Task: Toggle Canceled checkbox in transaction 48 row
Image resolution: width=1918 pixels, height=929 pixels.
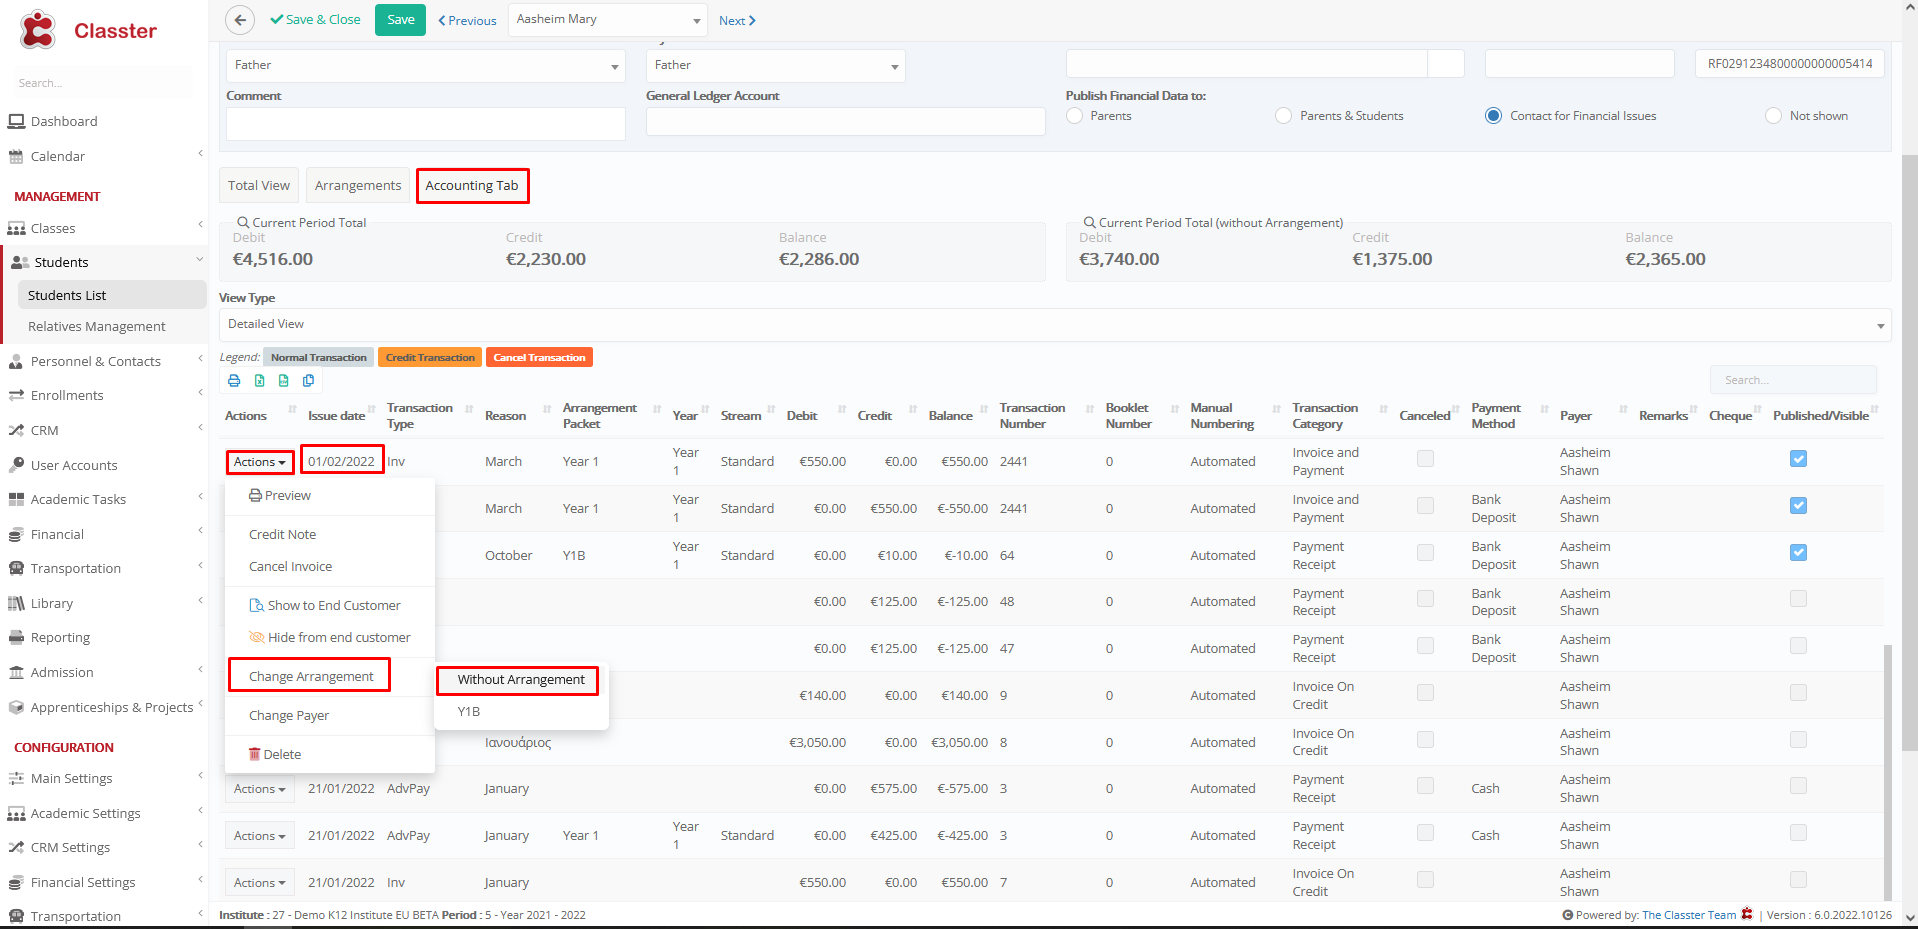Action: coord(1426,599)
